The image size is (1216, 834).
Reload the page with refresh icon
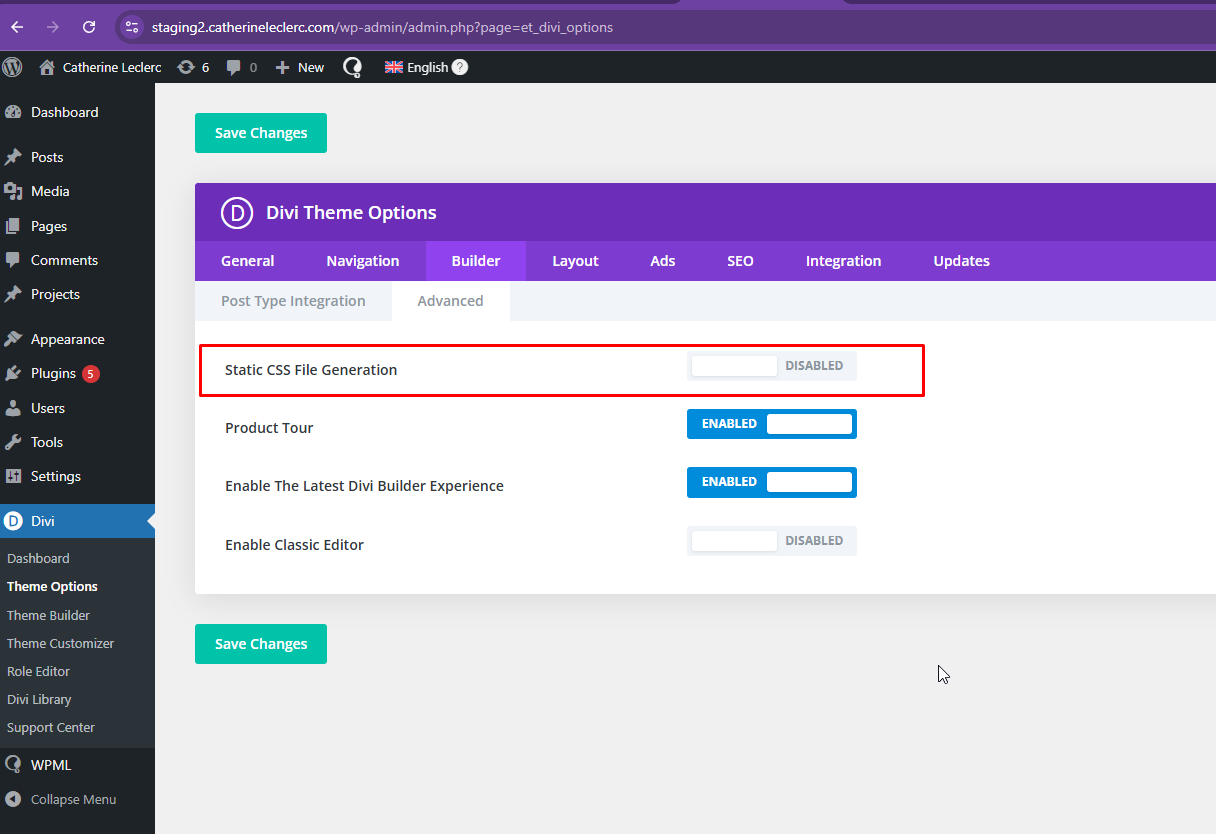coord(89,27)
